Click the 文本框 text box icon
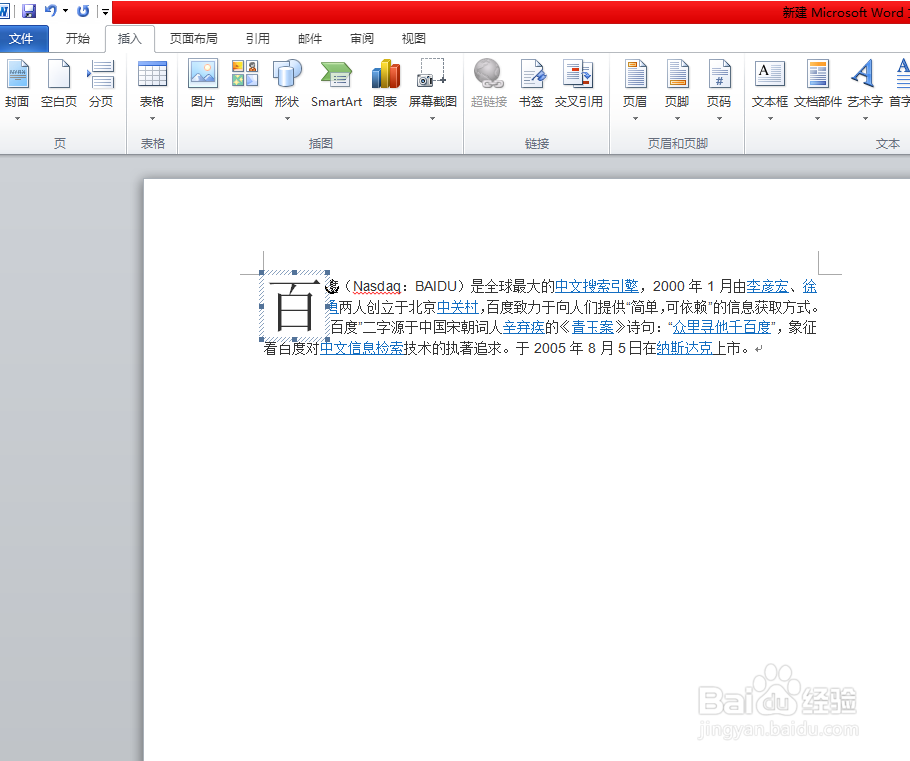 [x=770, y=74]
